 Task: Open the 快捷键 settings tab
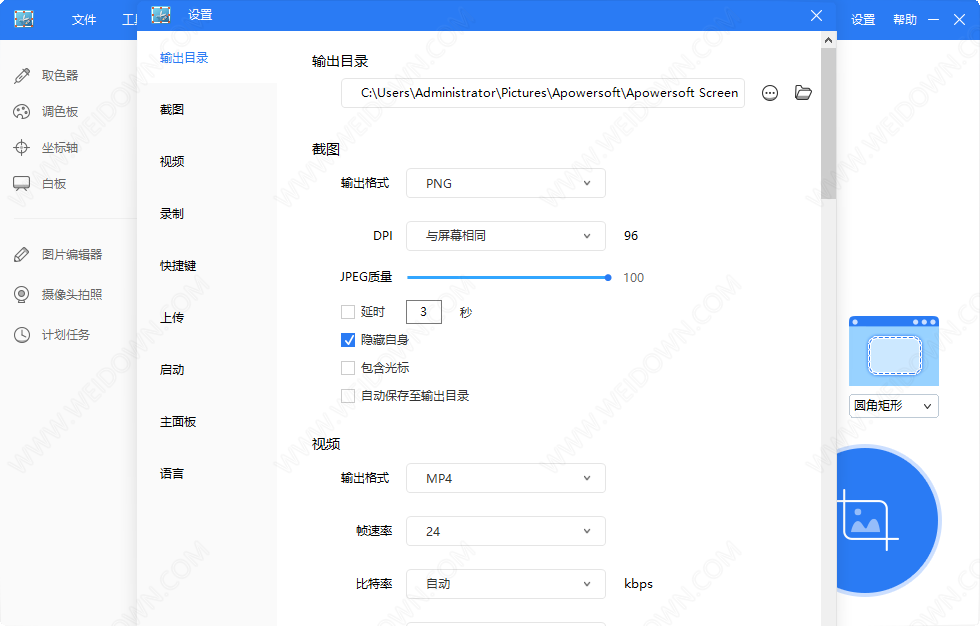point(178,266)
